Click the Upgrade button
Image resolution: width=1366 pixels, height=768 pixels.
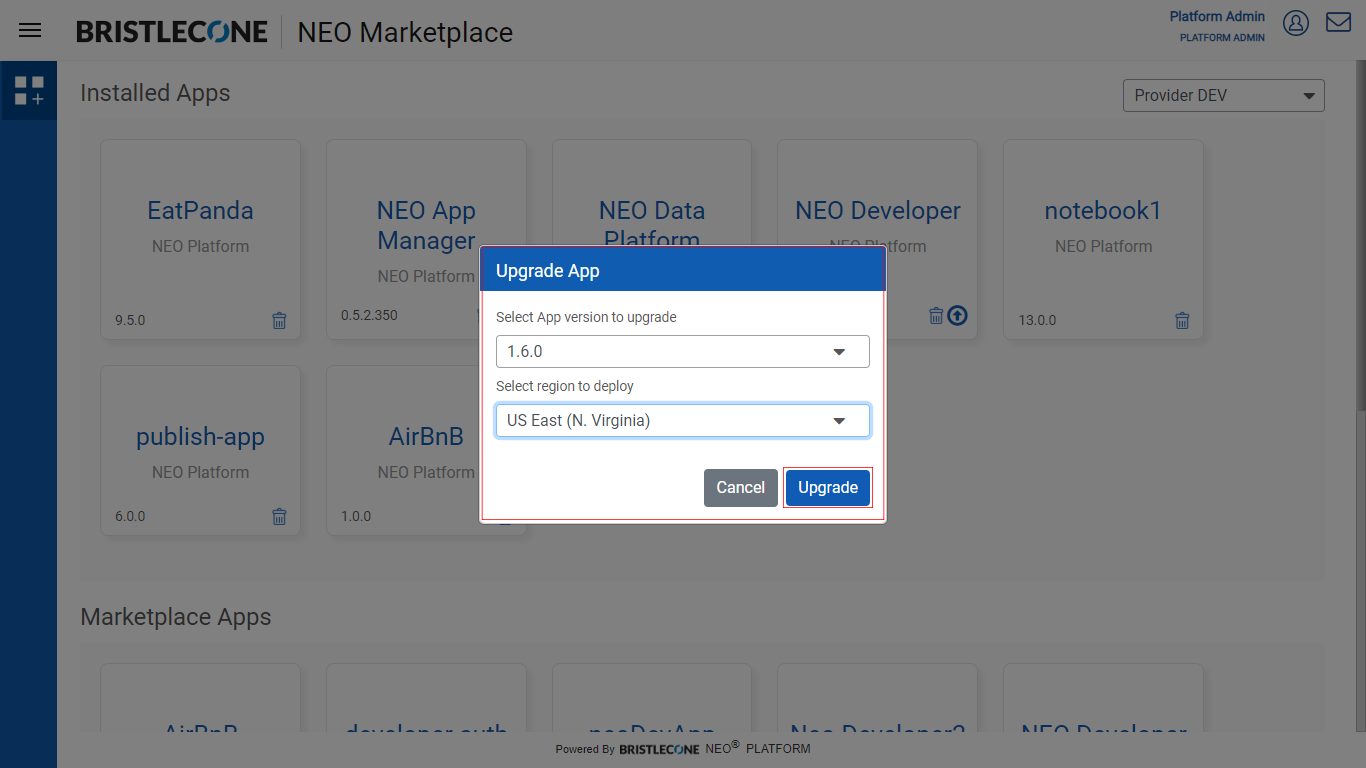tap(828, 488)
